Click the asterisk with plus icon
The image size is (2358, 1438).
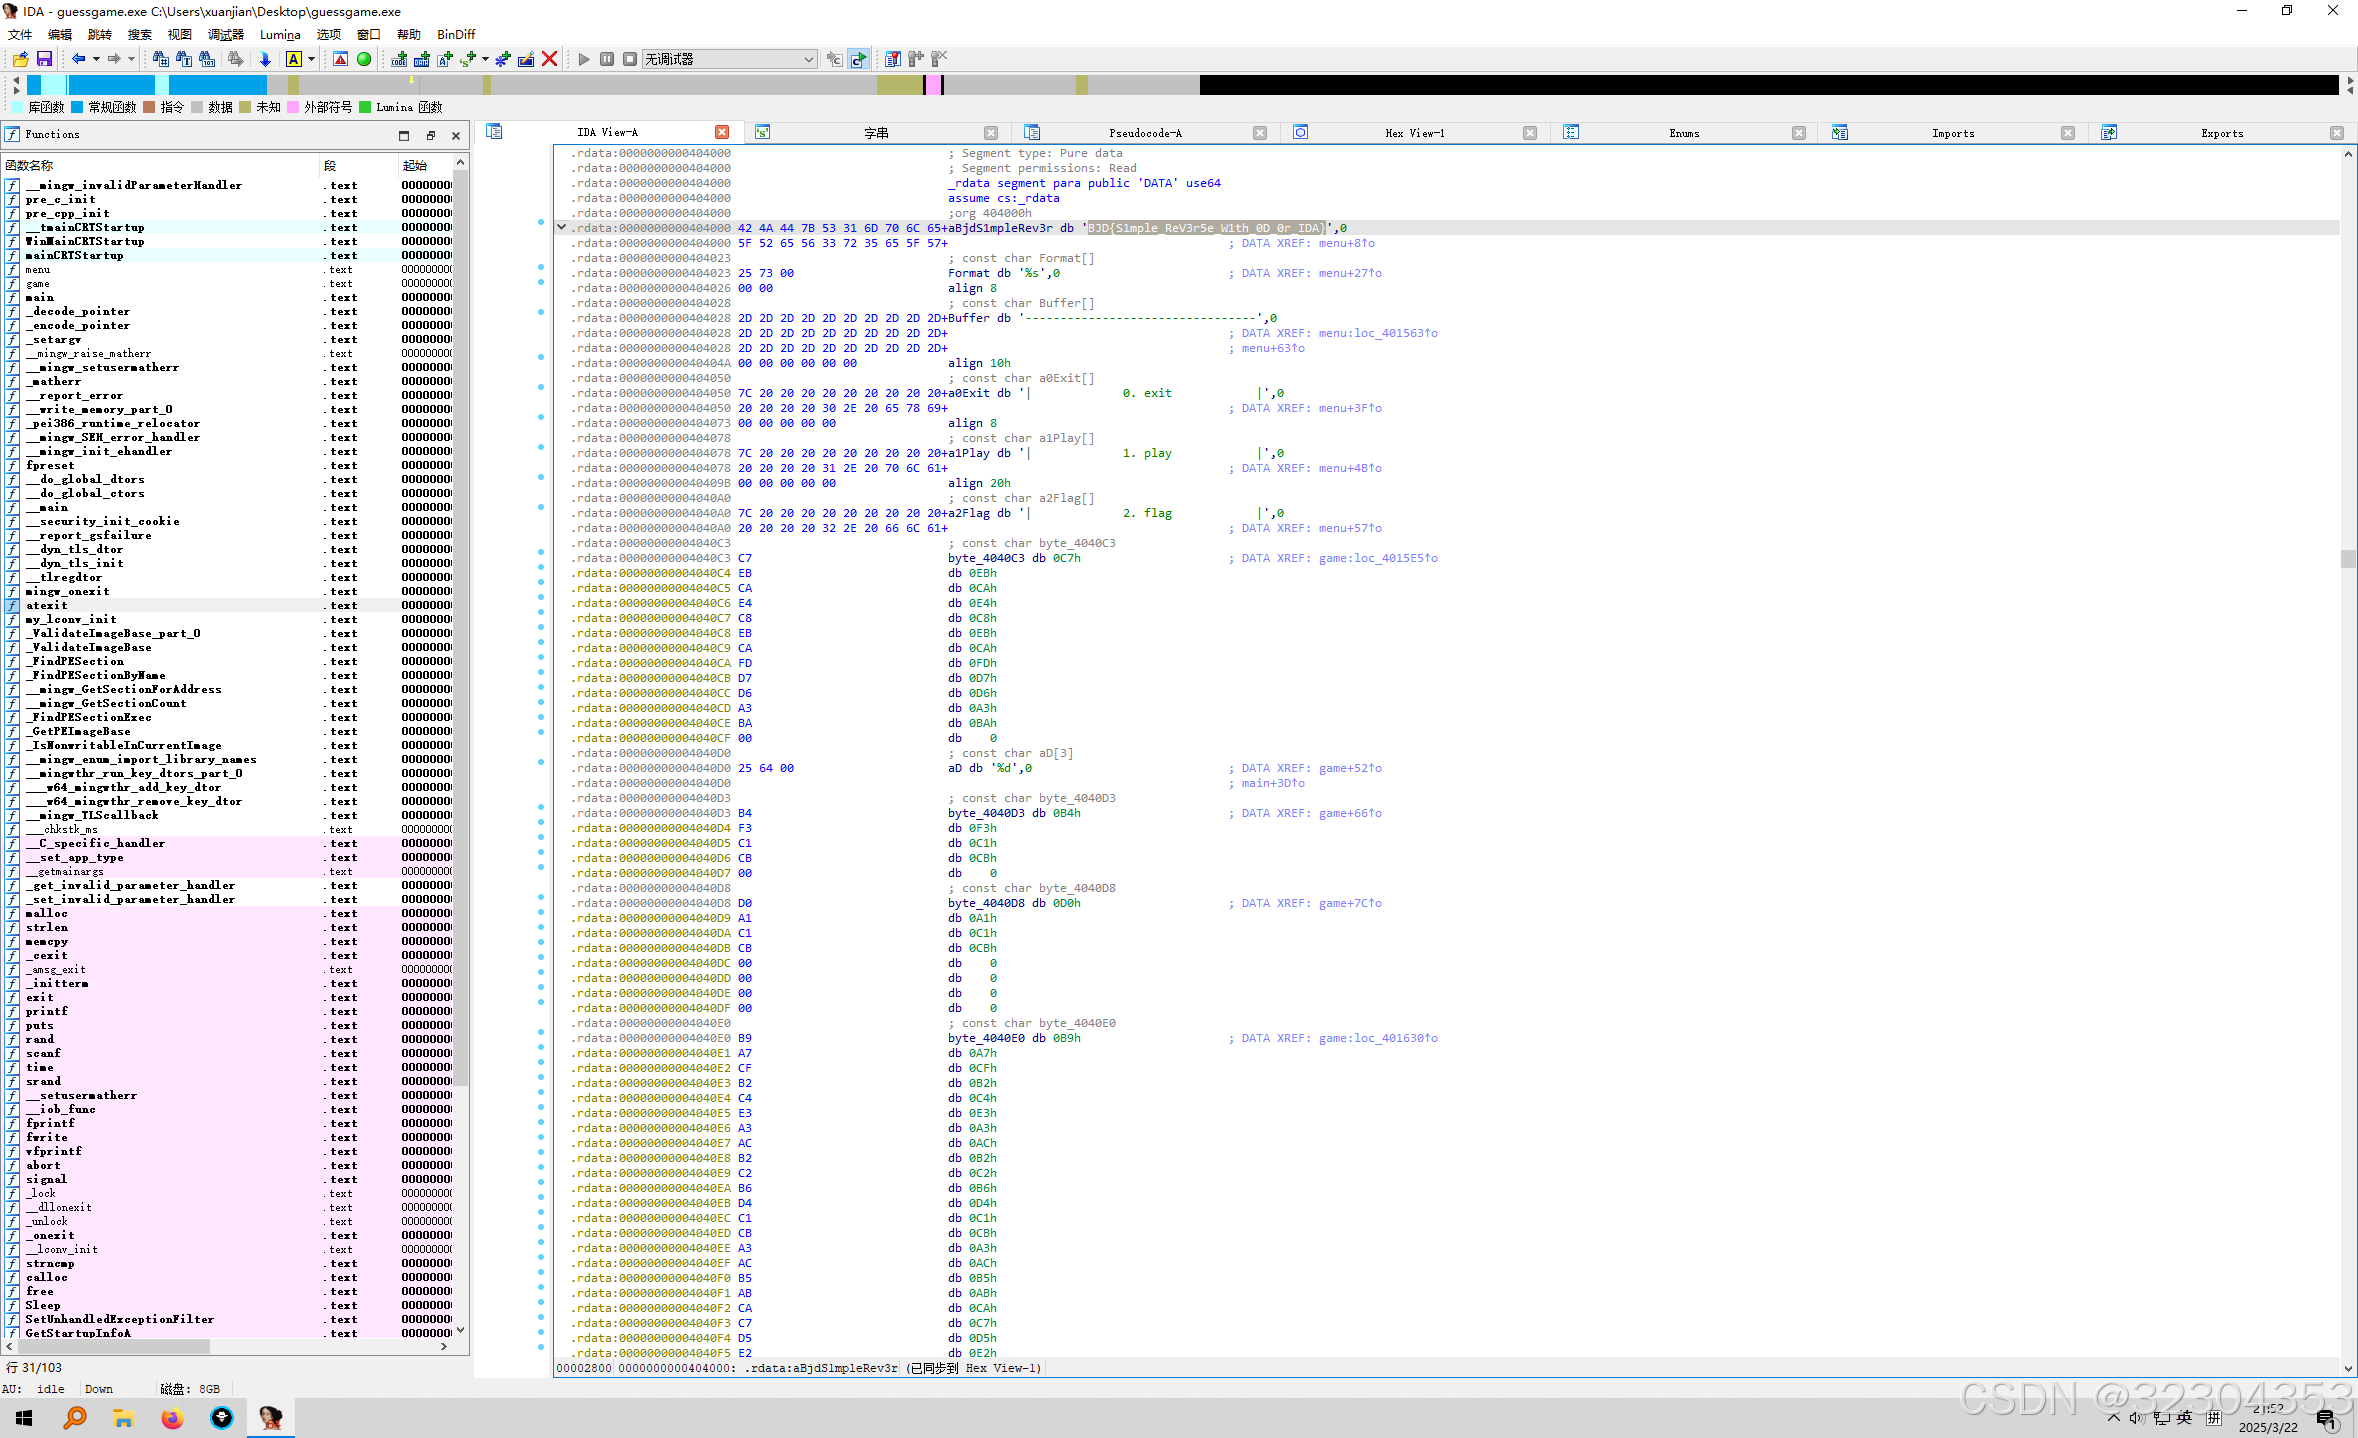click(x=502, y=59)
